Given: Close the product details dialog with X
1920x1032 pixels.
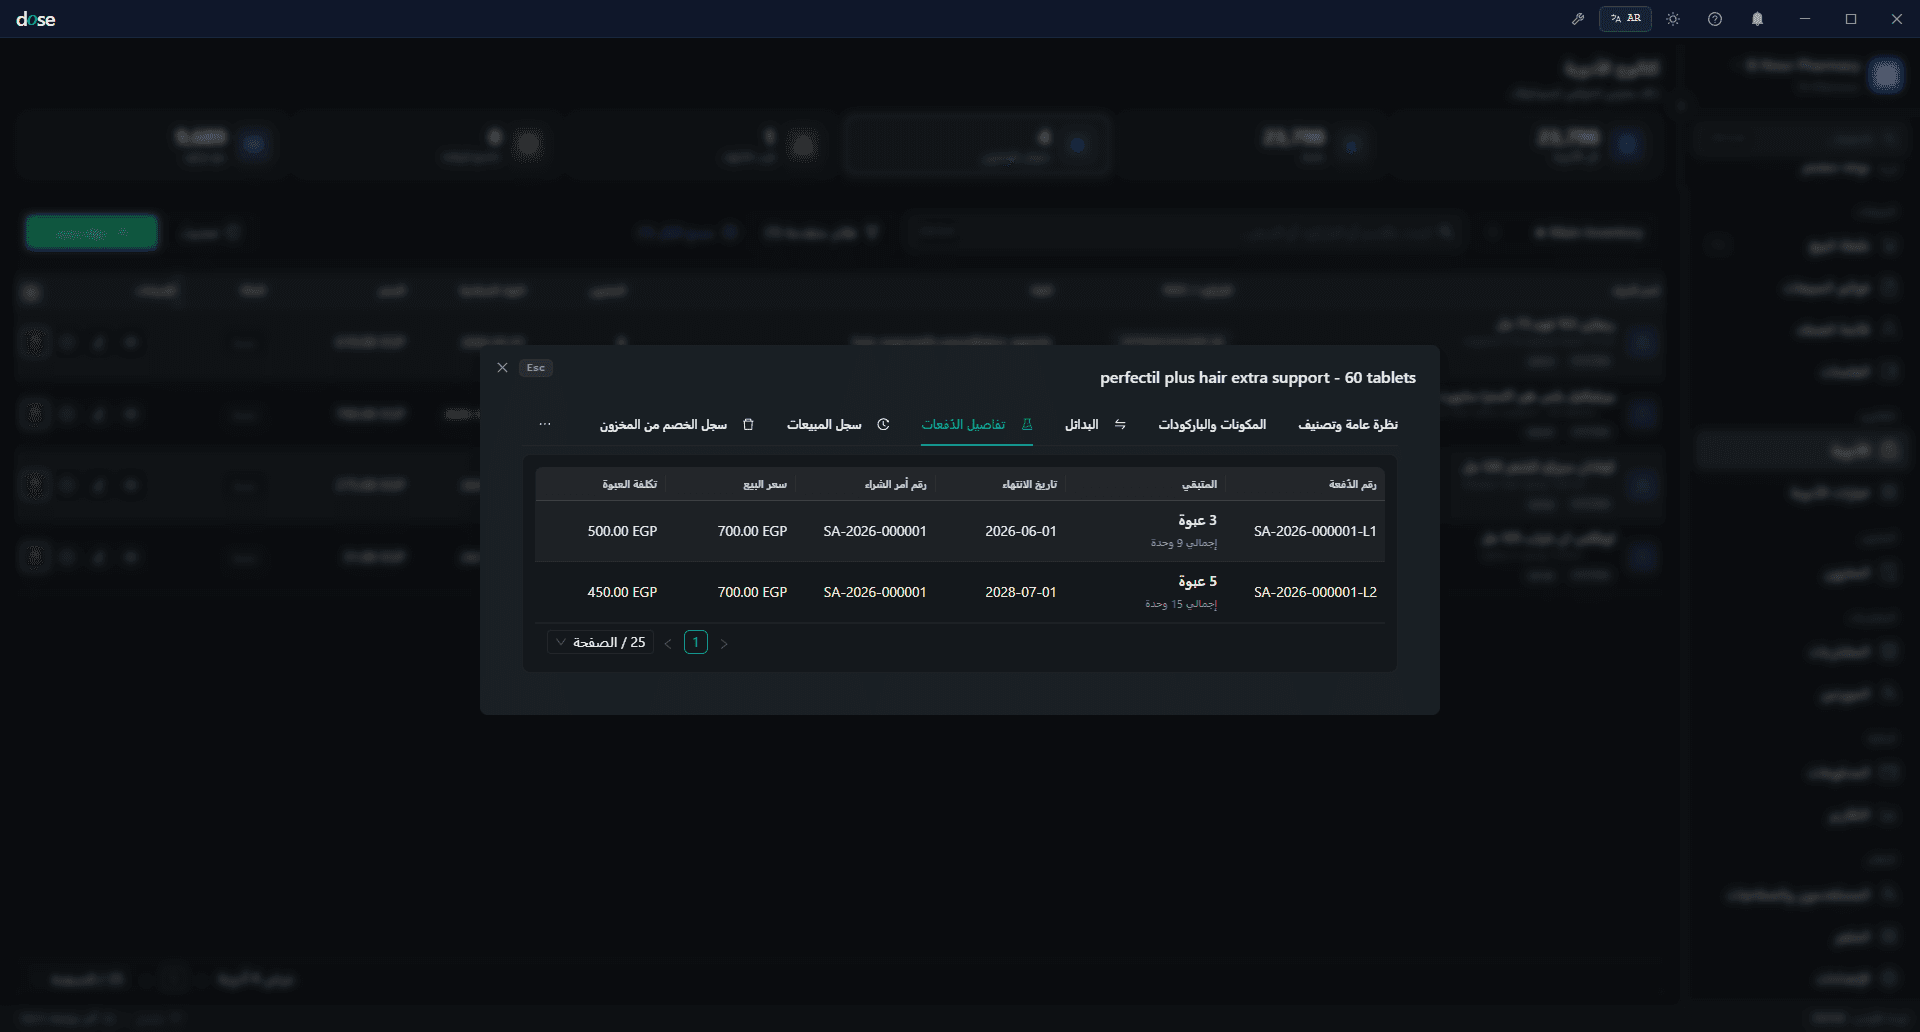Looking at the screenshot, I should pyautogui.click(x=503, y=368).
